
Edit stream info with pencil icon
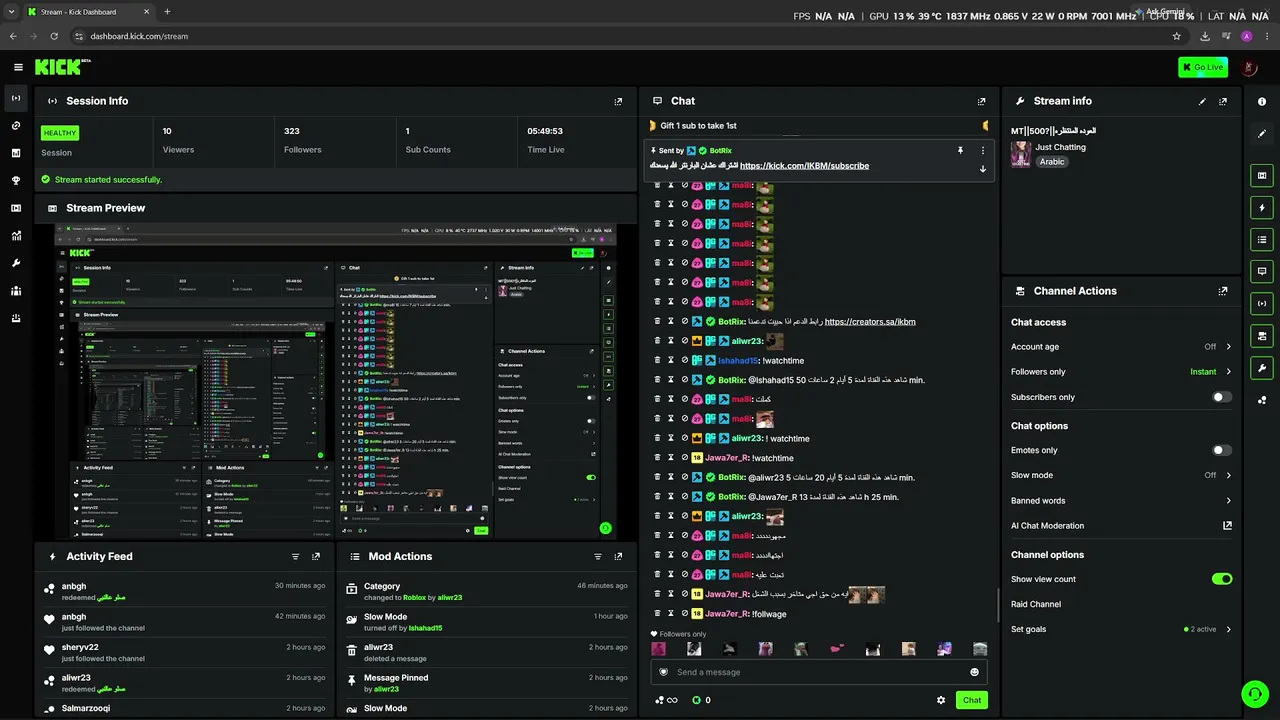(1202, 101)
